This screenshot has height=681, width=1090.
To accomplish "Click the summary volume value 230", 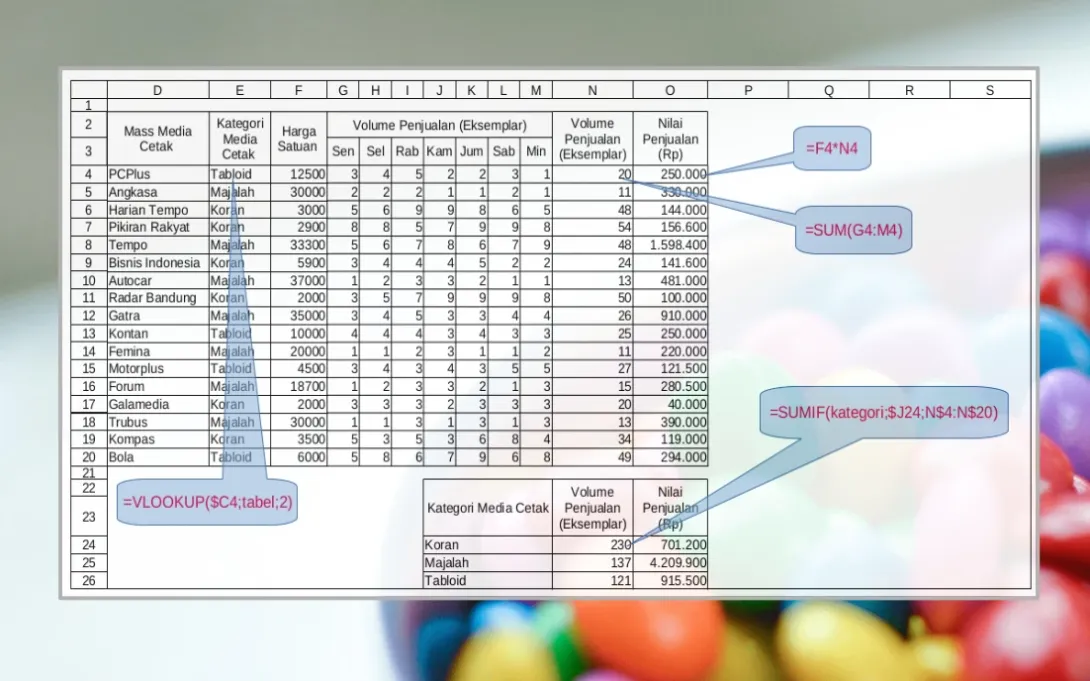I will click(x=592, y=545).
